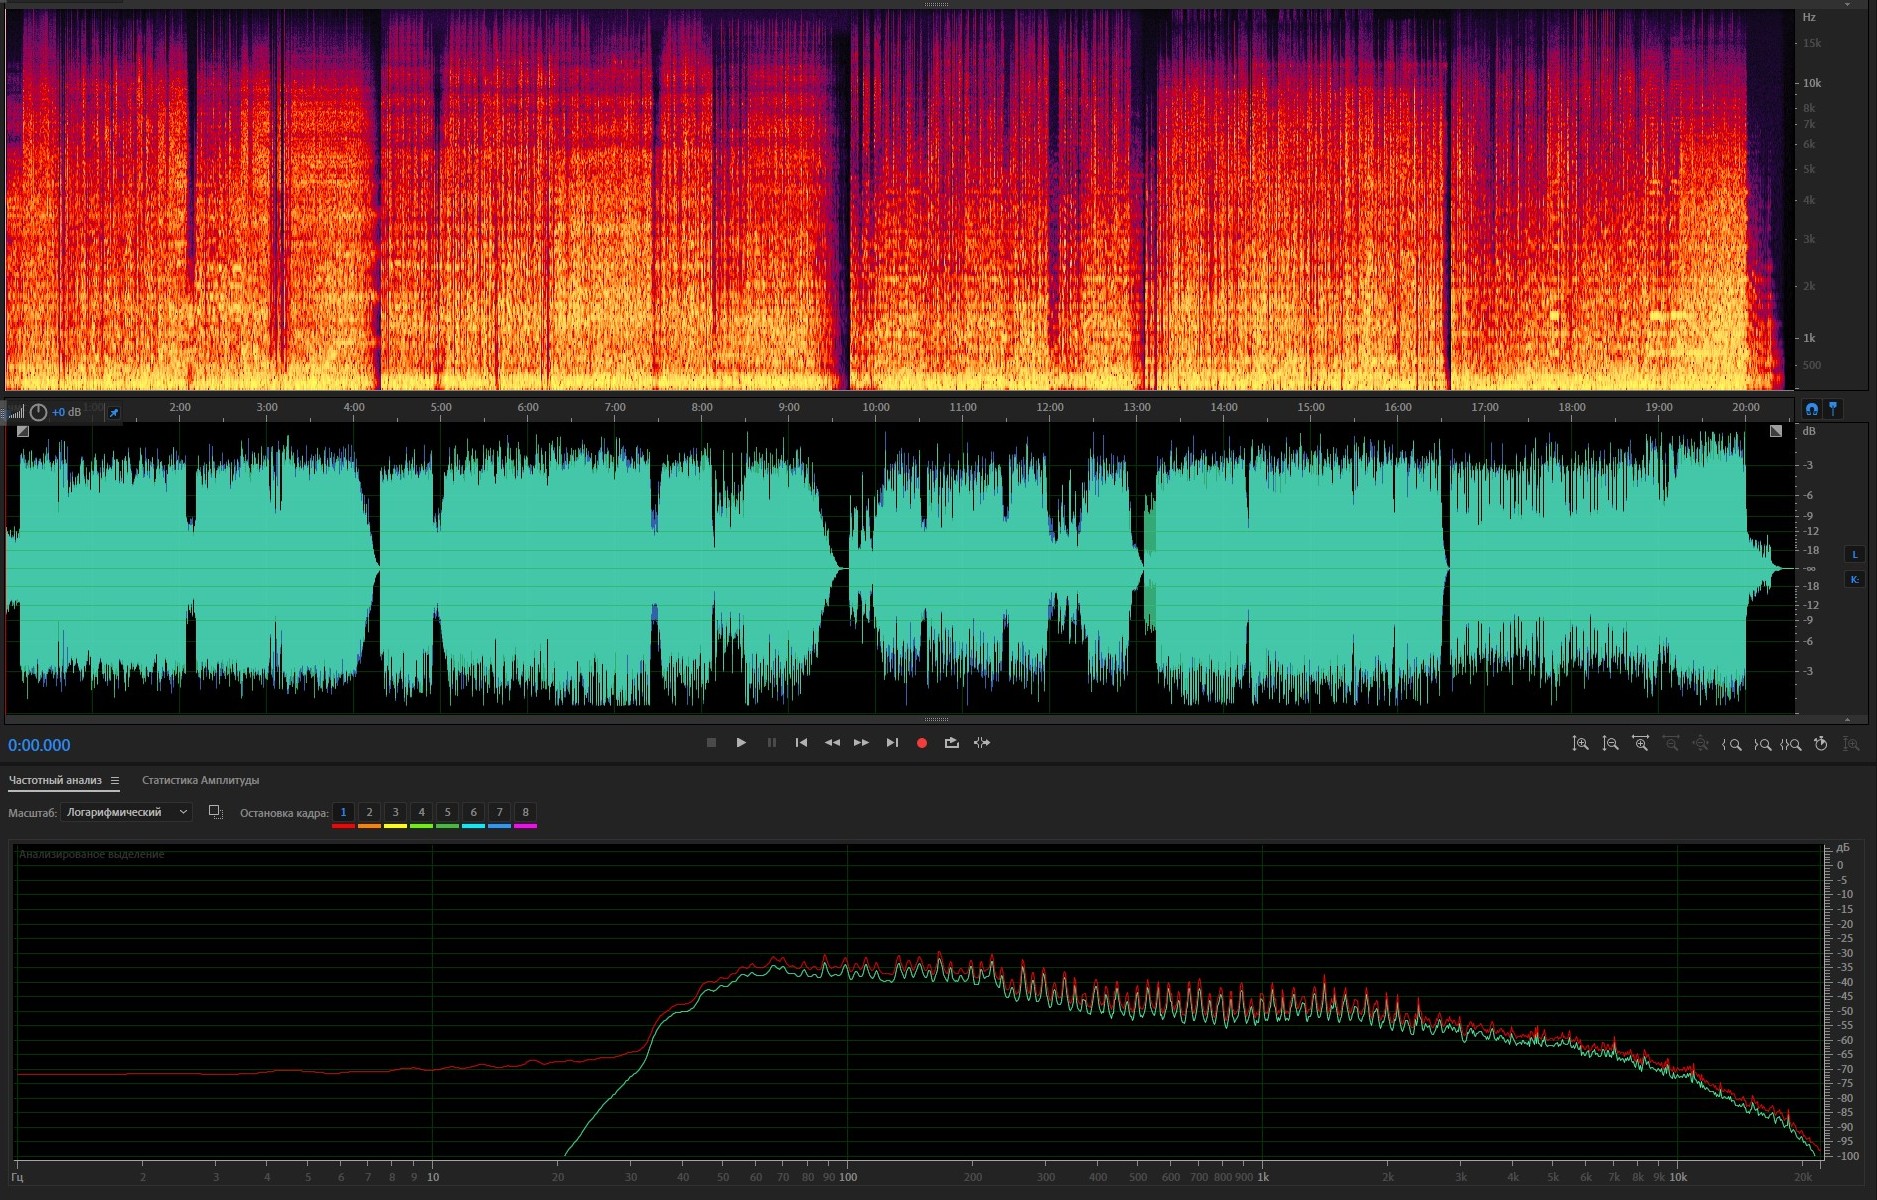1877x1200 pixels.
Task: Select the Частотный анализ tab
Action: 55,780
